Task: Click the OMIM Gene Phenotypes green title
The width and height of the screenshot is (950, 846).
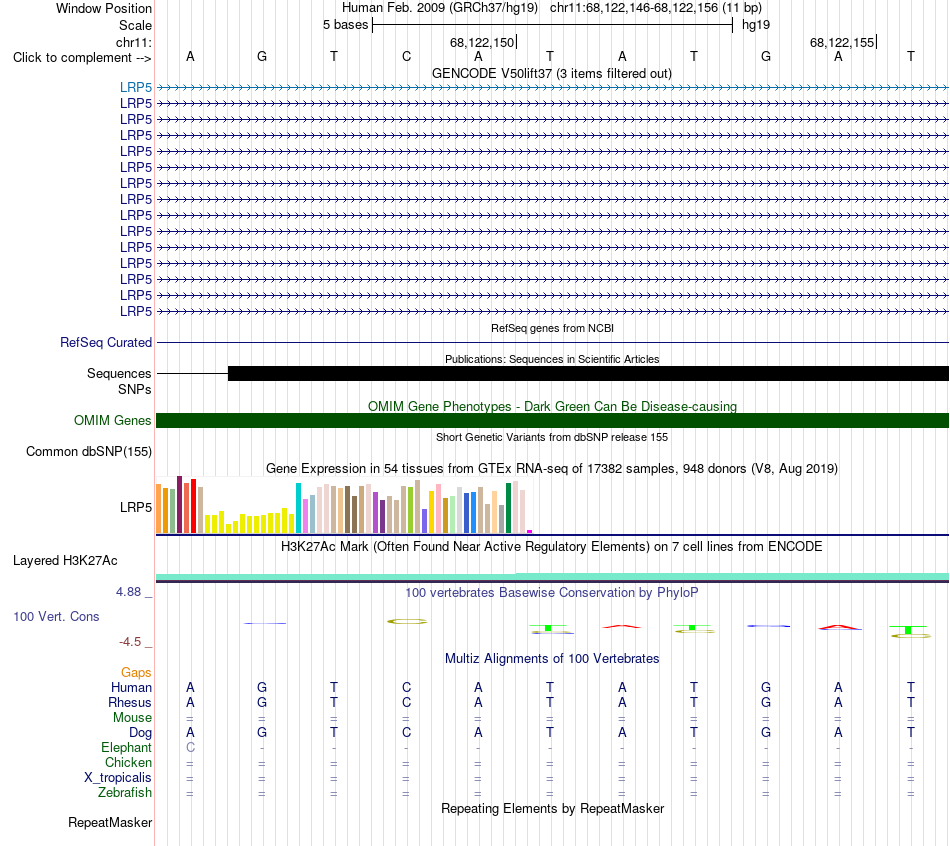Action: (552, 407)
